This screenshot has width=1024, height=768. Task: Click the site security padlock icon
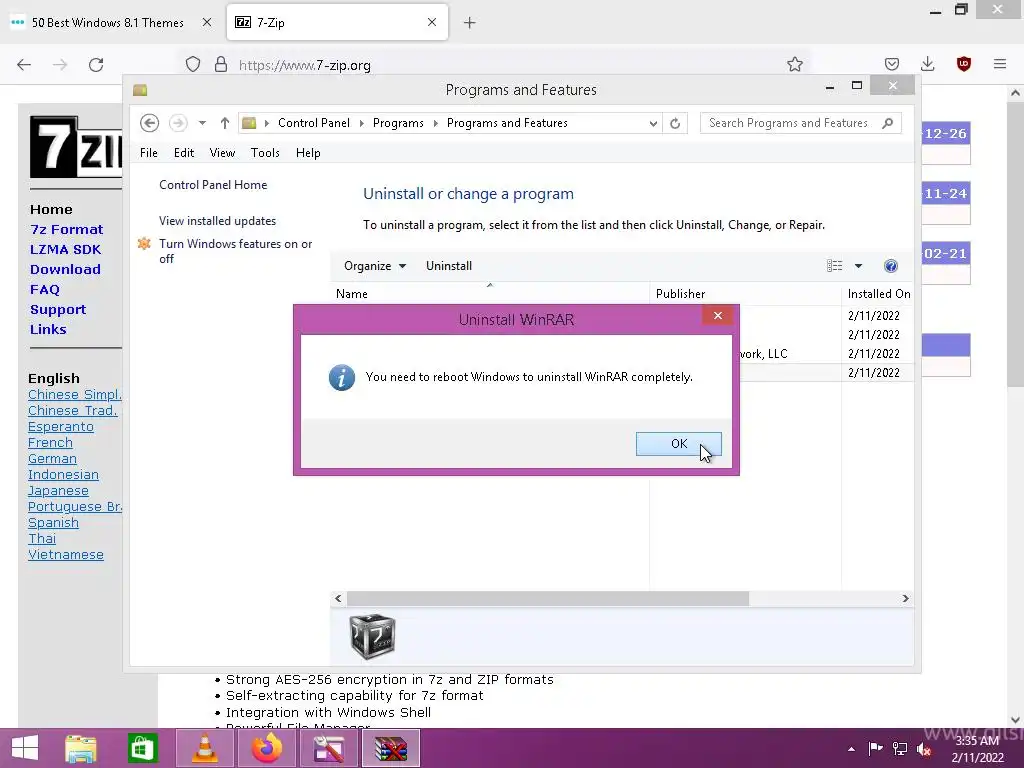click(221, 65)
